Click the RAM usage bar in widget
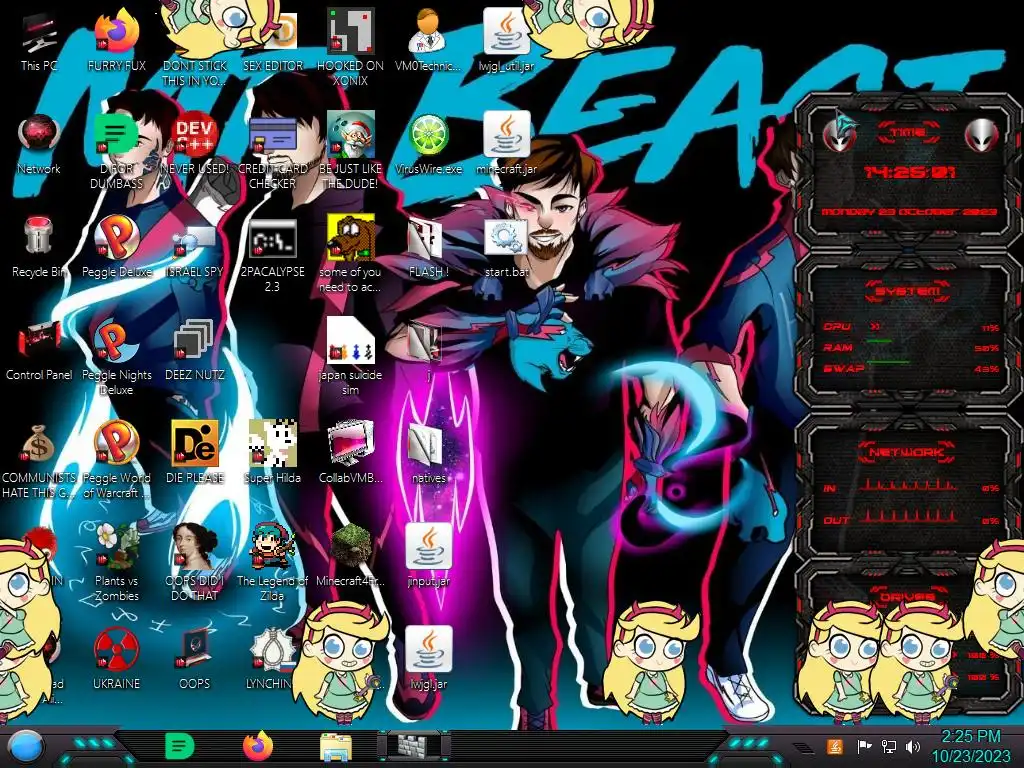The image size is (1024, 768). pyautogui.click(x=879, y=340)
